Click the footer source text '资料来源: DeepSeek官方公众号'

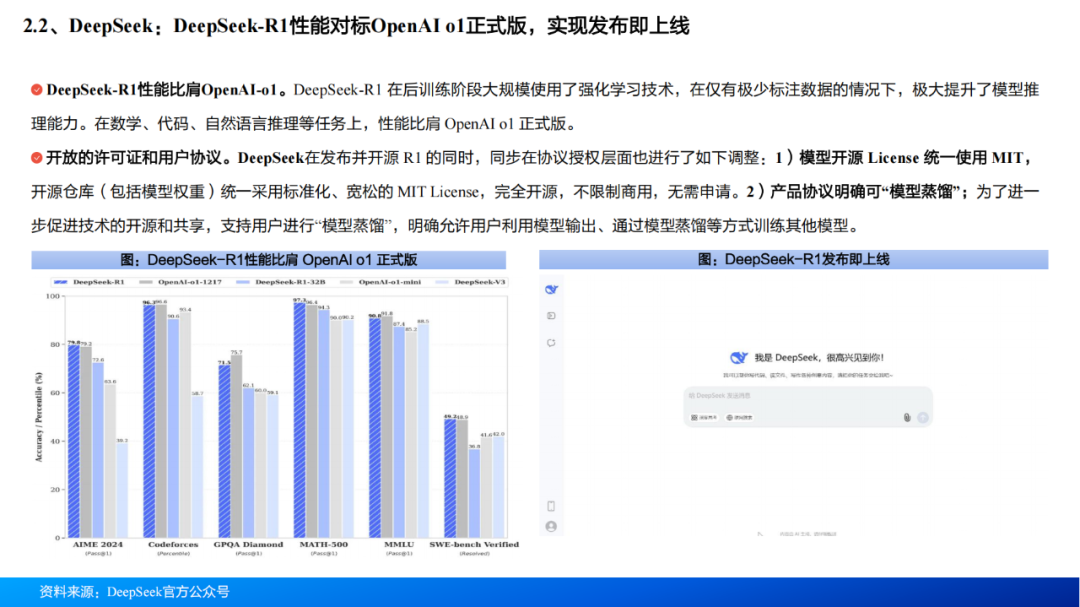click(x=134, y=592)
